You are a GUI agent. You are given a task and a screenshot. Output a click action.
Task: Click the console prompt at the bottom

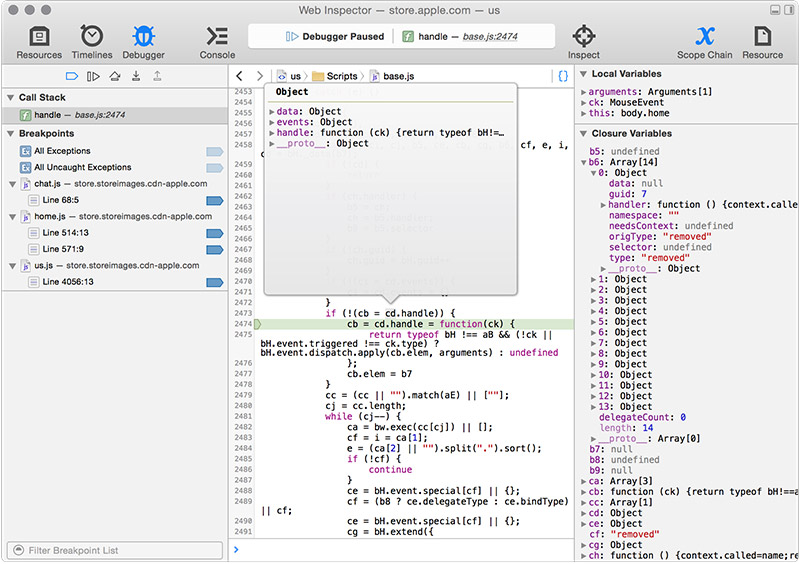click(x=403, y=550)
